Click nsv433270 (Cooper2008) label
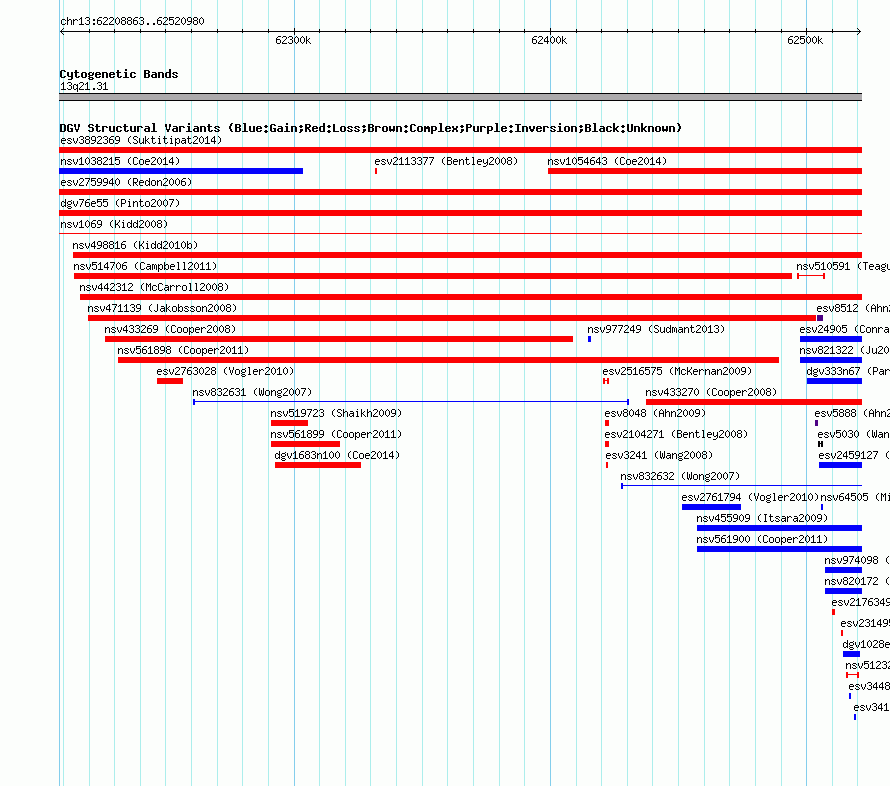This screenshot has width=890, height=786. (x=711, y=392)
